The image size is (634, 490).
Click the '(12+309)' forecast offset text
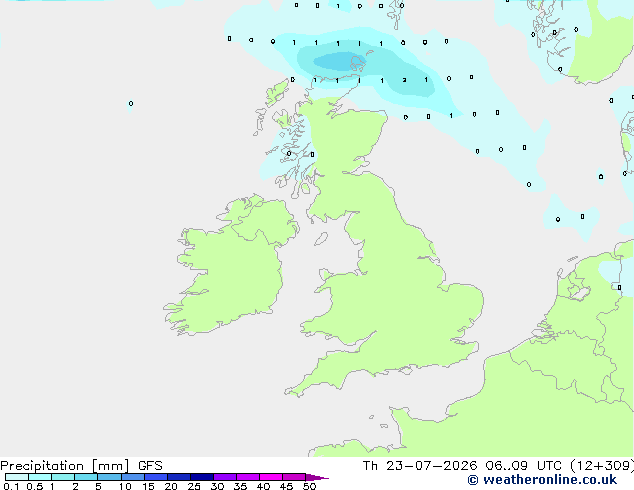pos(602,466)
